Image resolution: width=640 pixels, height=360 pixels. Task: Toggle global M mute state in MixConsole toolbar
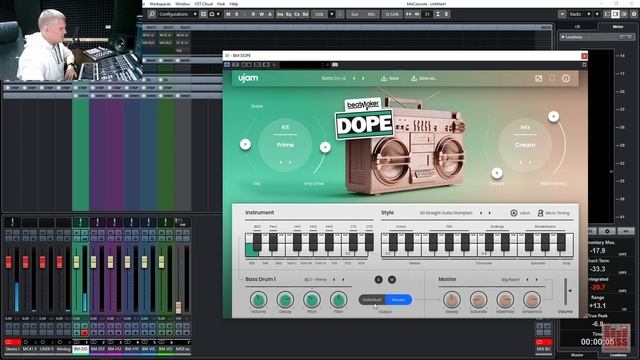tap(228, 14)
